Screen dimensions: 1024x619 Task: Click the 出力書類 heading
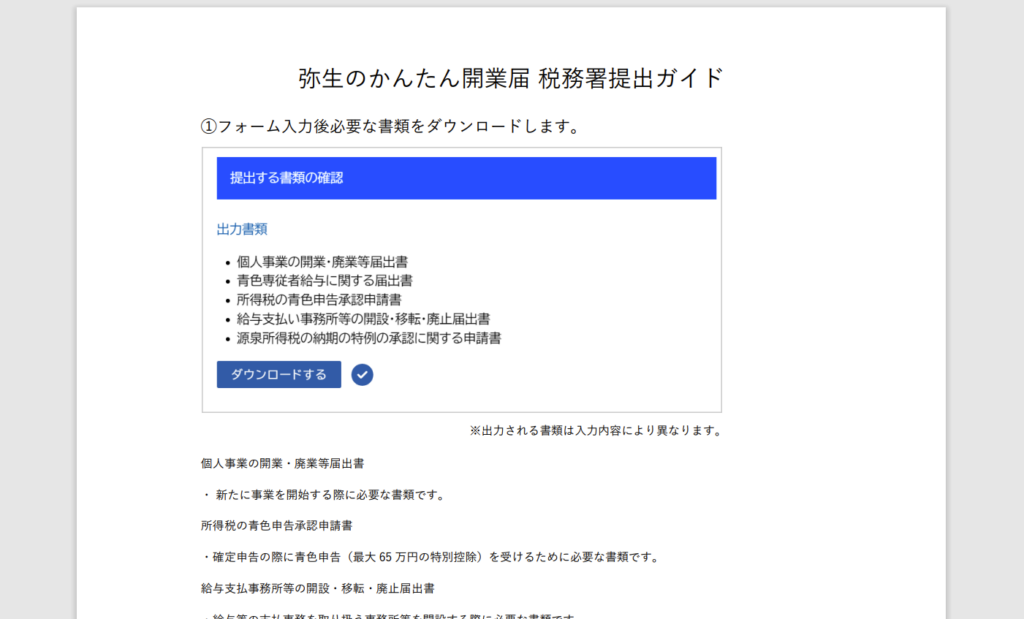pyautogui.click(x=242, y=229)
